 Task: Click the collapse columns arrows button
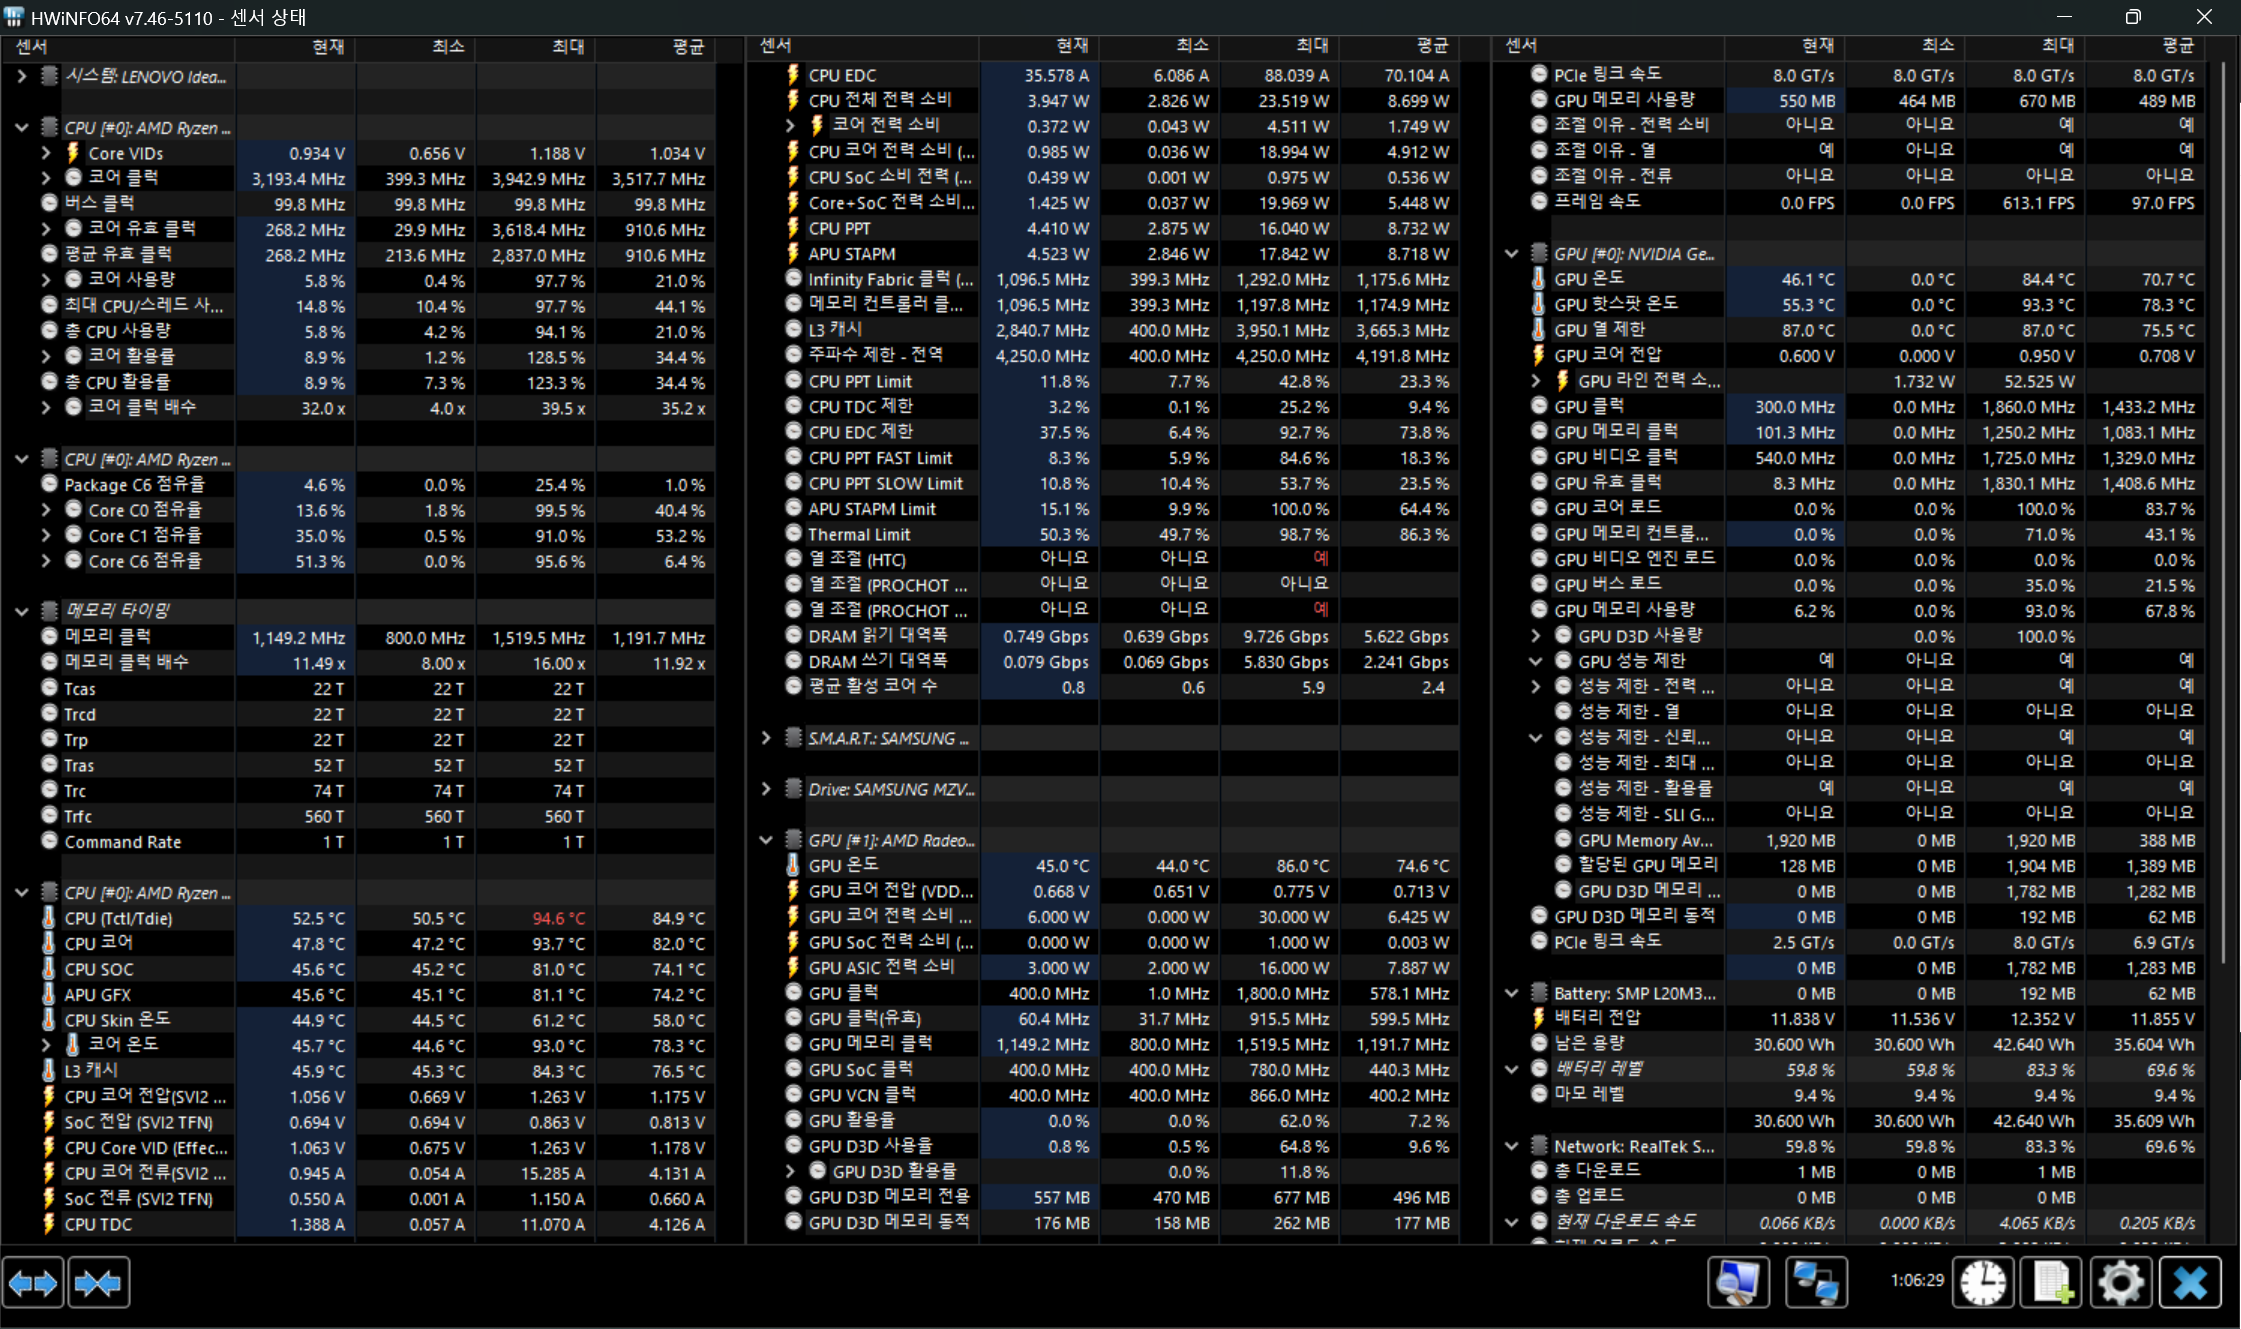pos(98,1283)
